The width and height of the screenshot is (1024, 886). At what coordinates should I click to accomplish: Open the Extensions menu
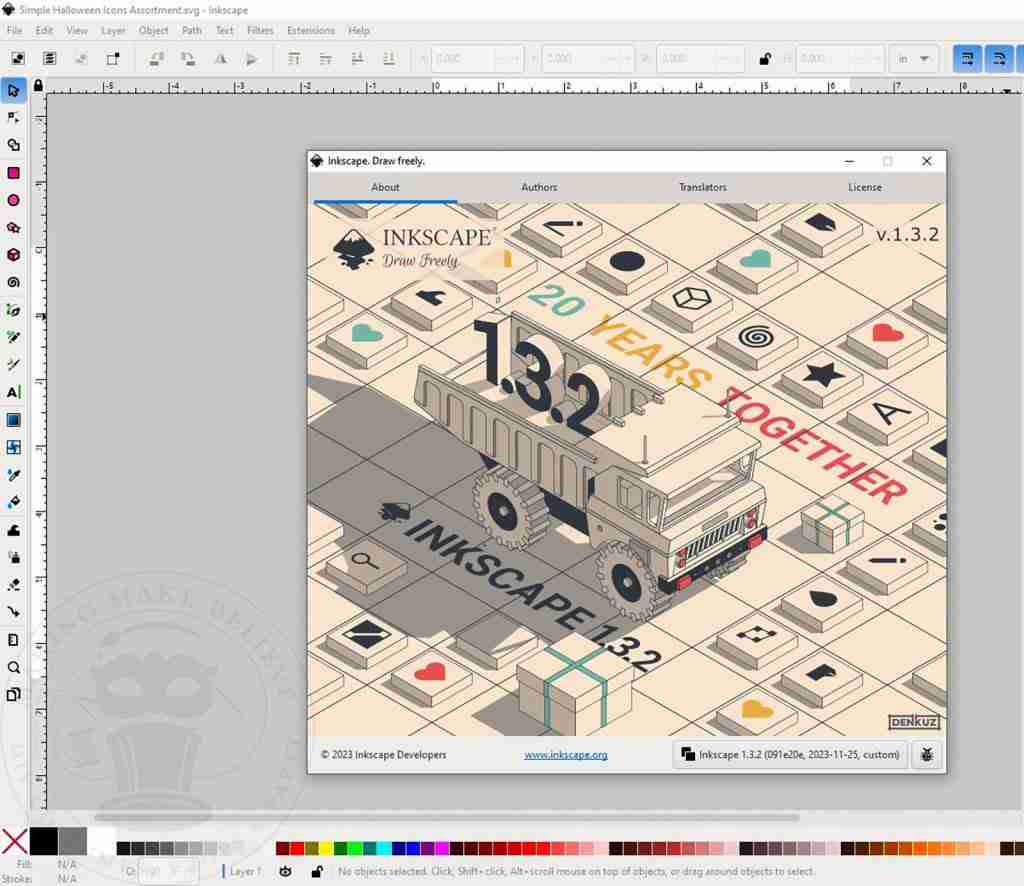(310, 30)
